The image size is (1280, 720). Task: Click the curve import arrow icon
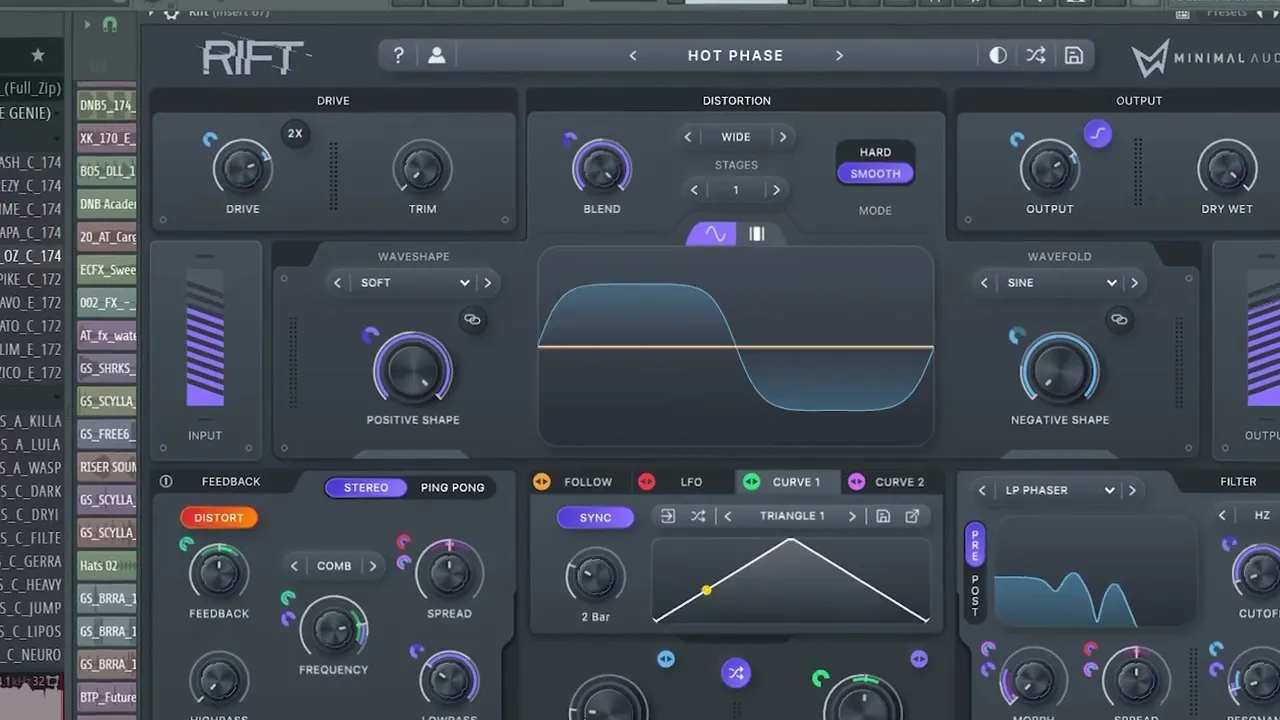coord(668,517)
